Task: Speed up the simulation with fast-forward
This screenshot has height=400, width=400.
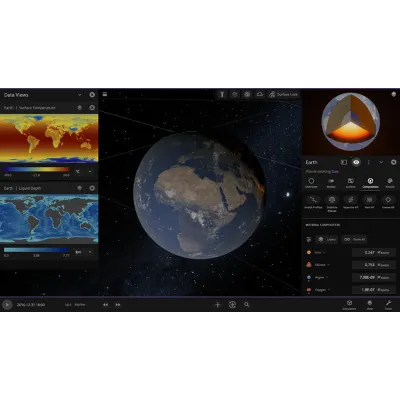Action: click(x=118, y=305)
